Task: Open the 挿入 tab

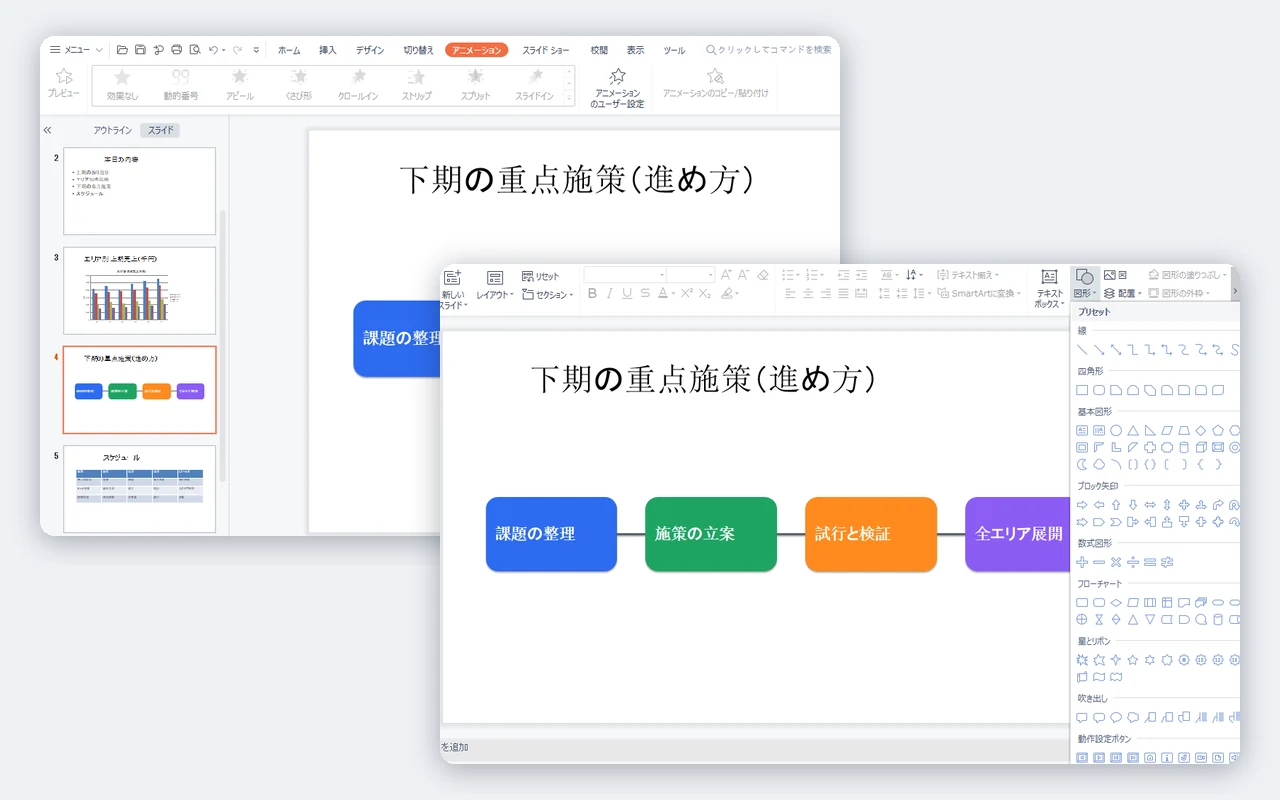Action: (328, 50)
